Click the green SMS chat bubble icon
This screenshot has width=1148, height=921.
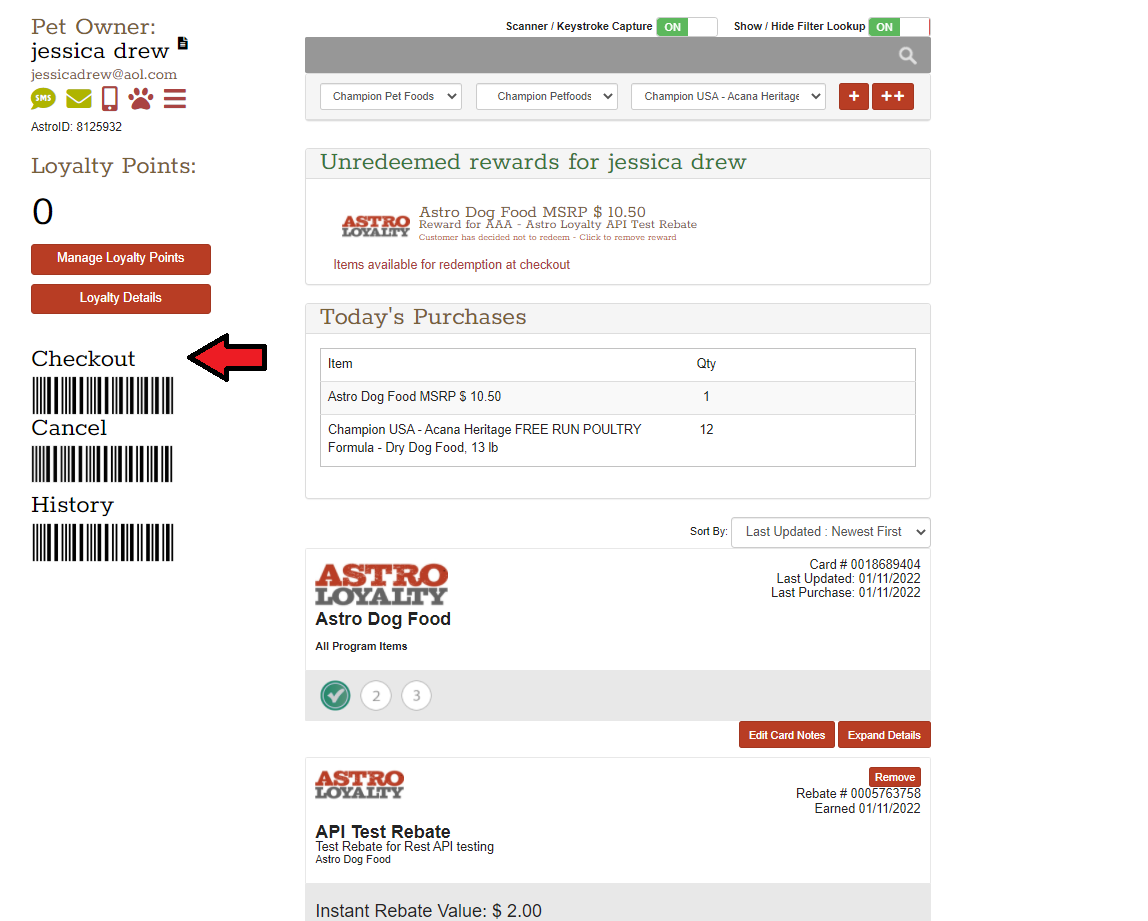(44, 99)
